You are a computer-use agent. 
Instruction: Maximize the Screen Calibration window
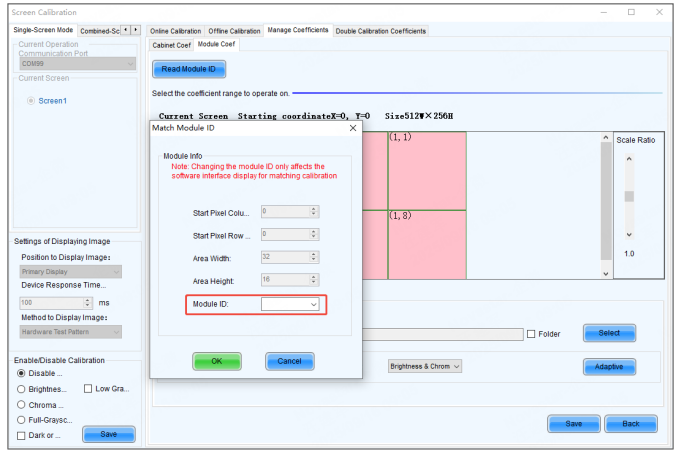(x=631, y=12)
